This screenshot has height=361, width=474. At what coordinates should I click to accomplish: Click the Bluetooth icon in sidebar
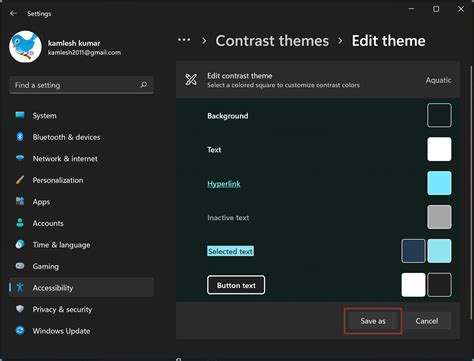point(20,137)
